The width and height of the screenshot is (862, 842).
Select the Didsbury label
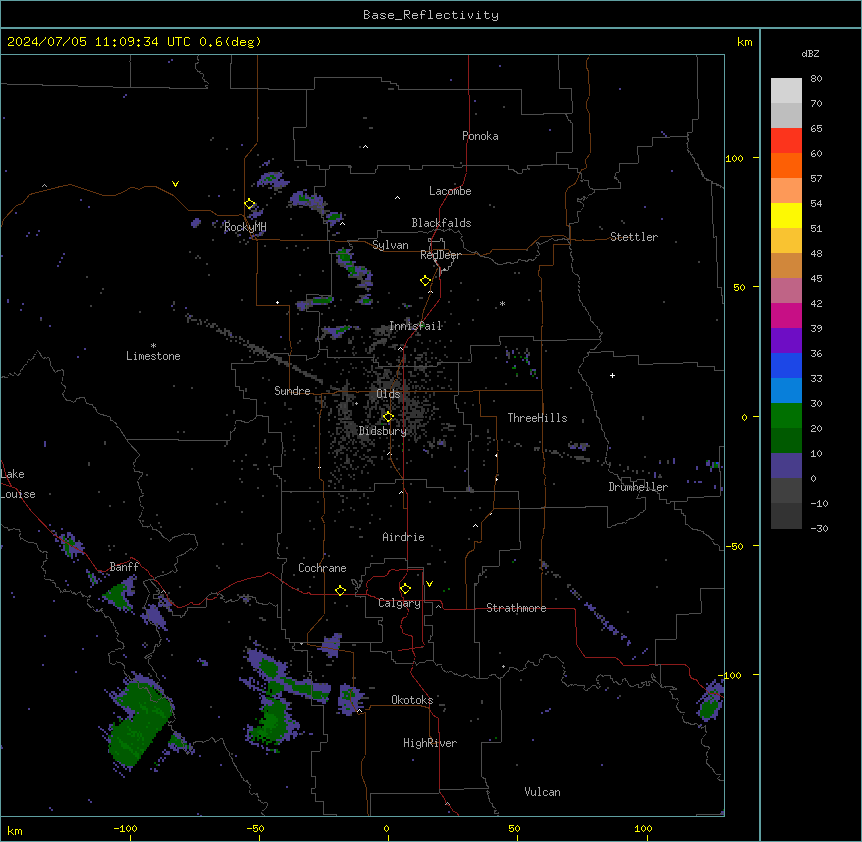click(383, 431)
